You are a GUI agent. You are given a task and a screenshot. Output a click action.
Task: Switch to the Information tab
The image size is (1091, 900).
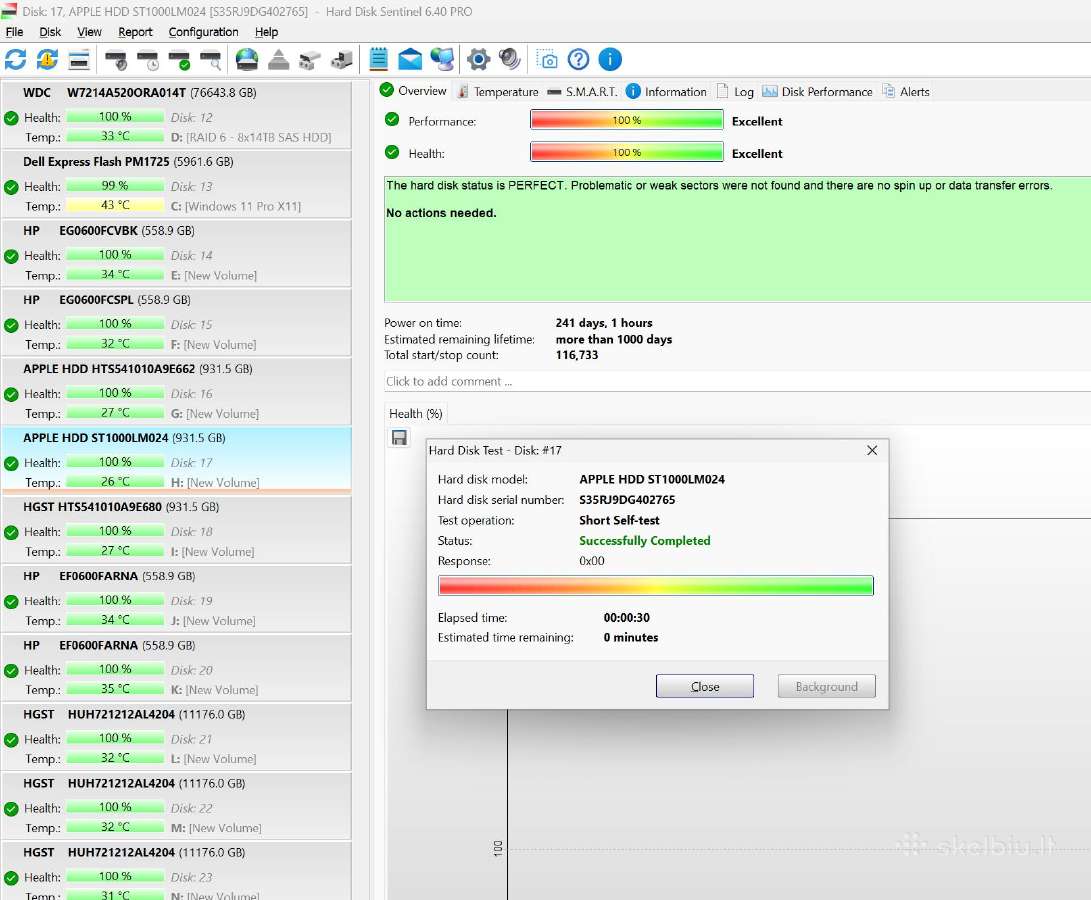[666, 91]
